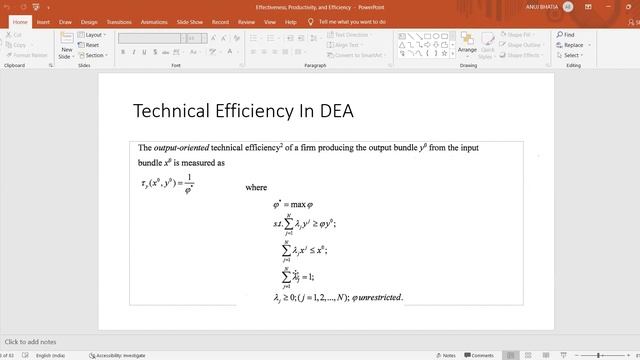The height and width of the screenshot is (360, 640).
Task: Click the slide title Technical Efficiency In DEA
Action: click(x=243, y=111)
